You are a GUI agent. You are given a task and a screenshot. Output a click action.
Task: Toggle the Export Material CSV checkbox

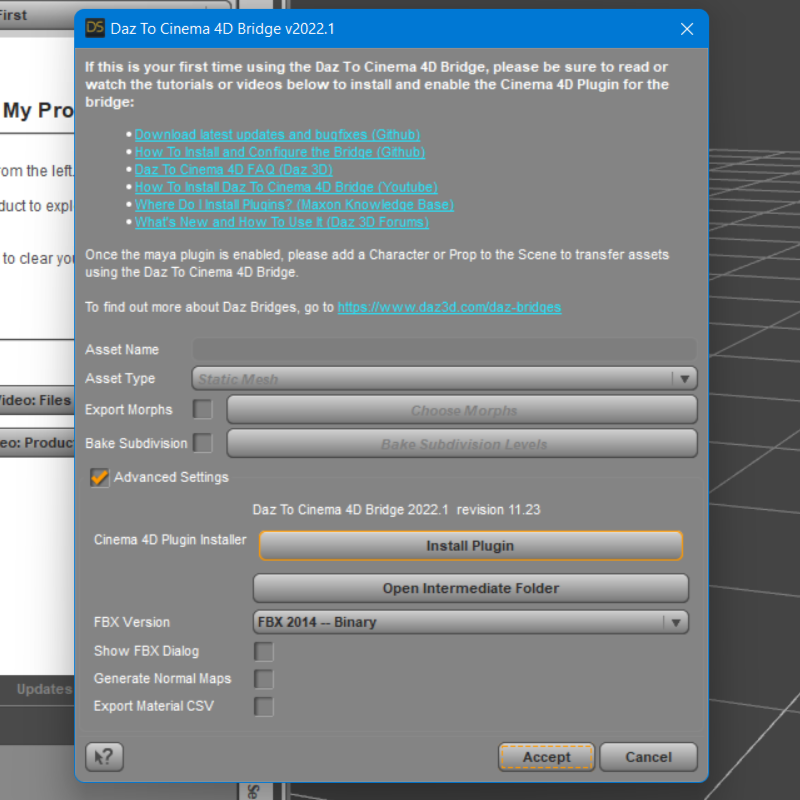264,707
